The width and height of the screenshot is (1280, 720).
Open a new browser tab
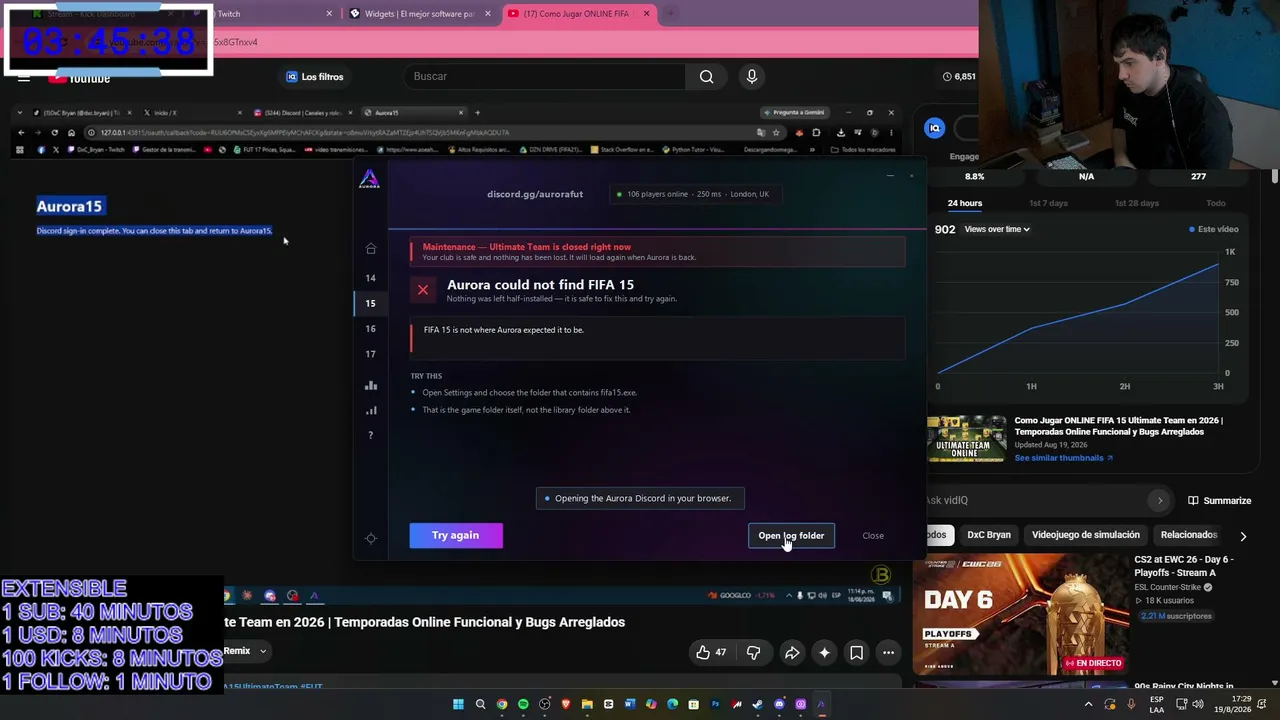tap(670, 14)
